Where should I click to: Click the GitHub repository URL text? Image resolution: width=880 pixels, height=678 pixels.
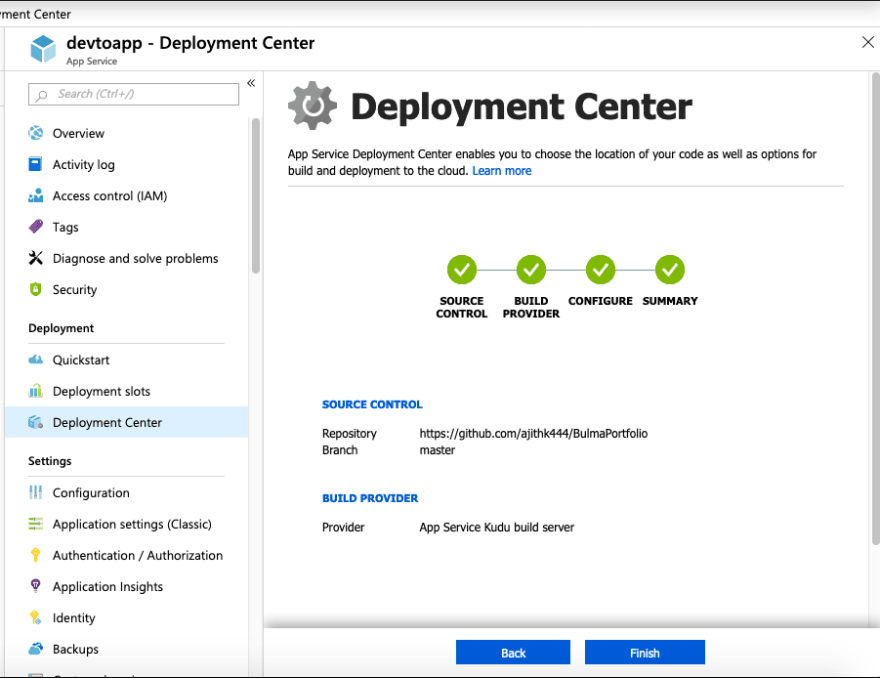534,433
